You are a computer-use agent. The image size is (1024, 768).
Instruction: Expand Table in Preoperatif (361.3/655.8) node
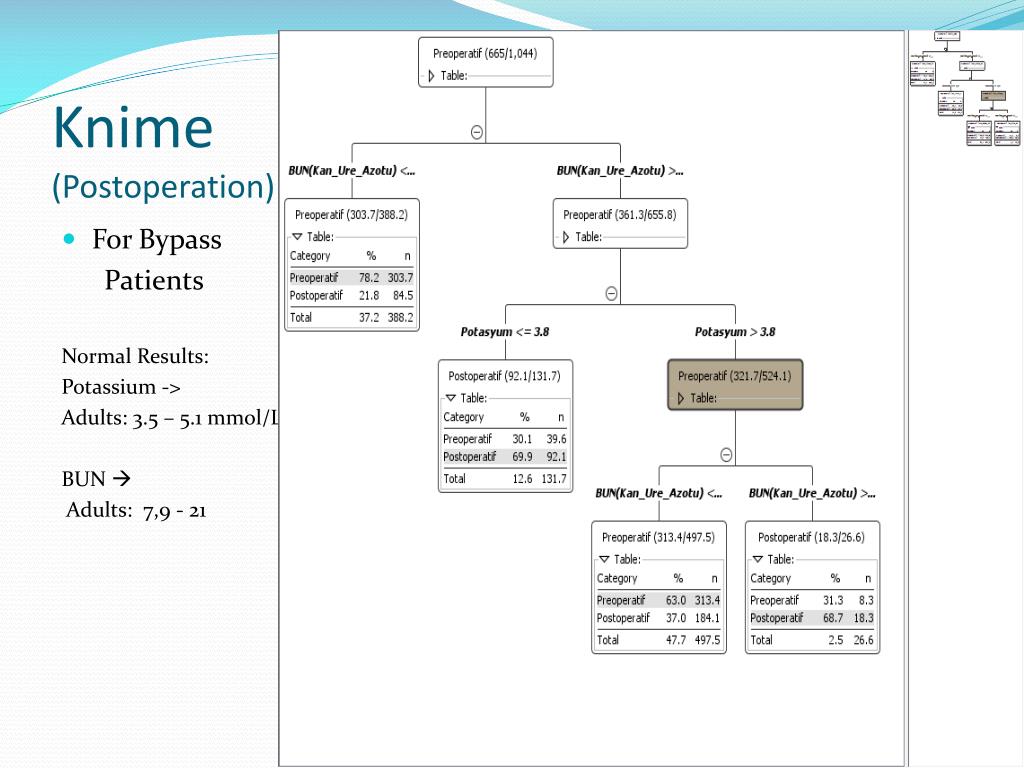566,237
